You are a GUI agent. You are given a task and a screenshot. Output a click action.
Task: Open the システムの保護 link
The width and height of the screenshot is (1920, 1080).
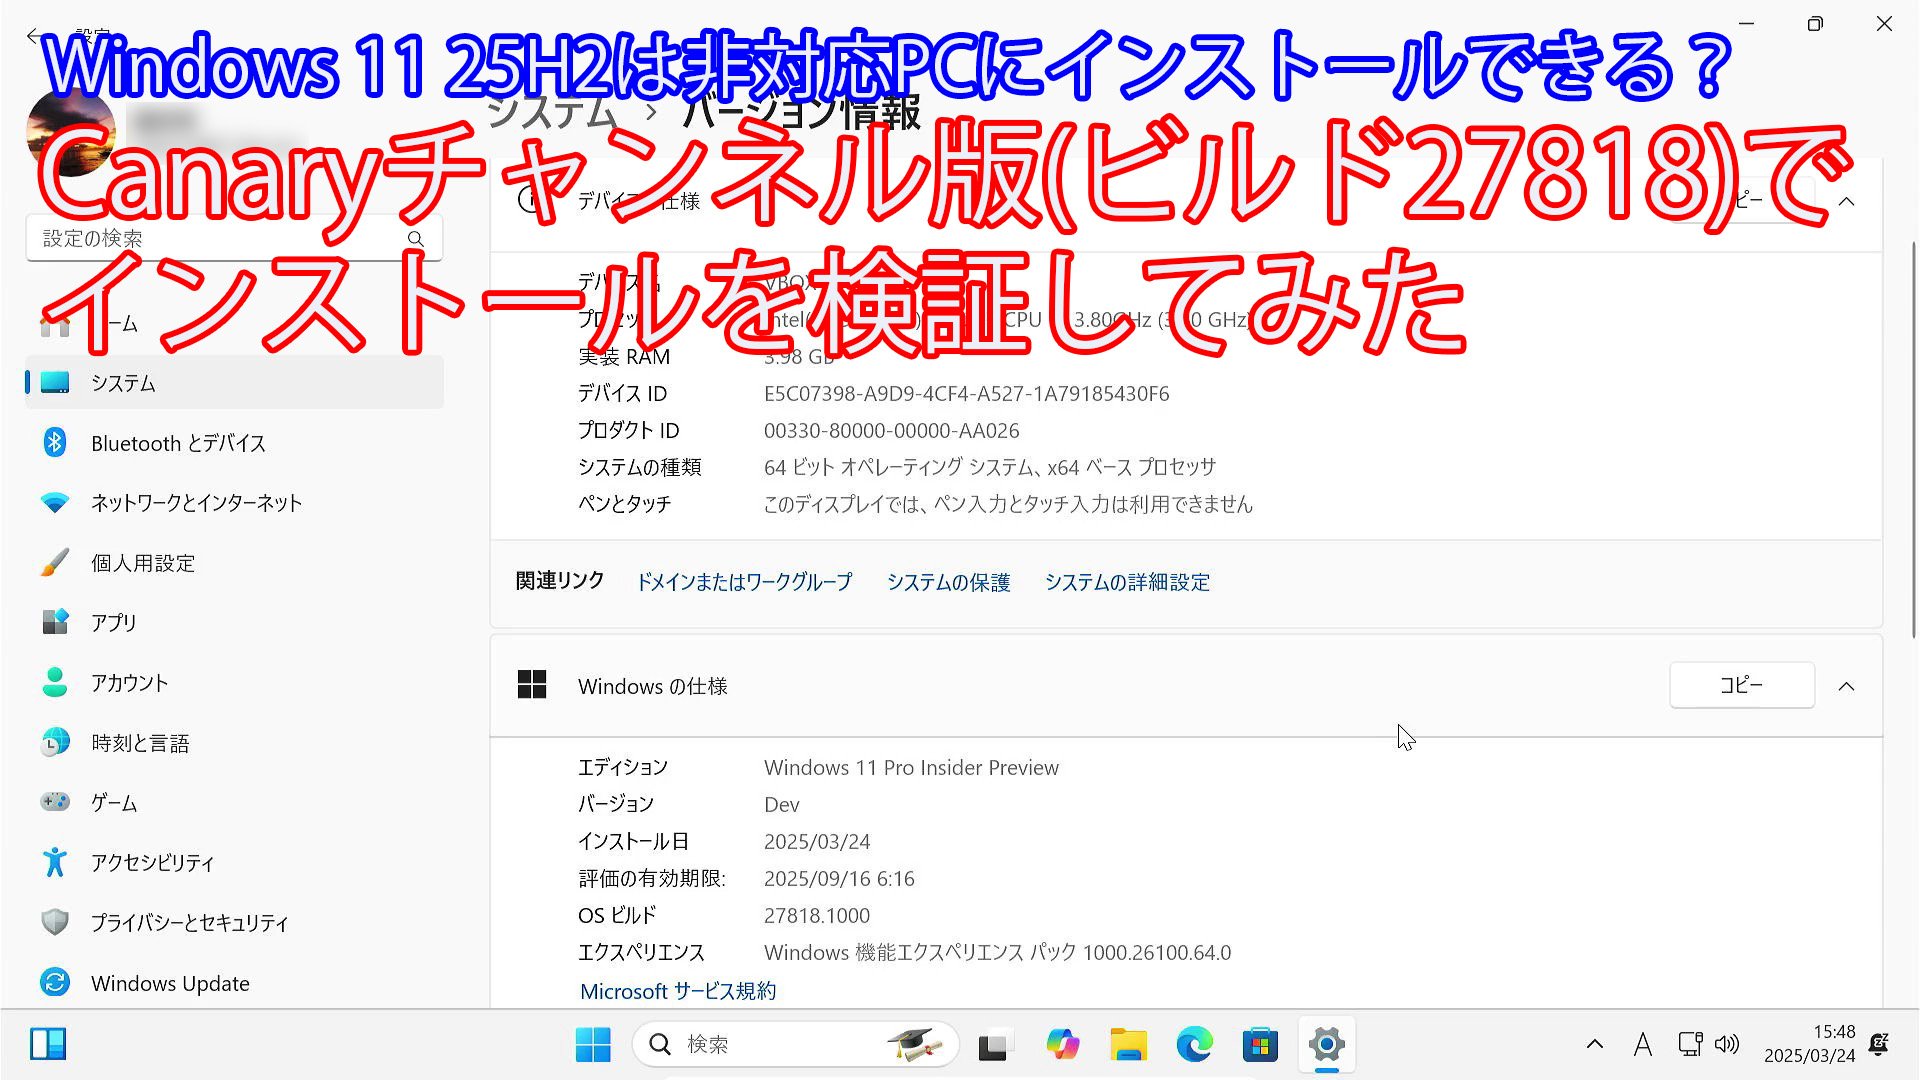coord(948,582)
